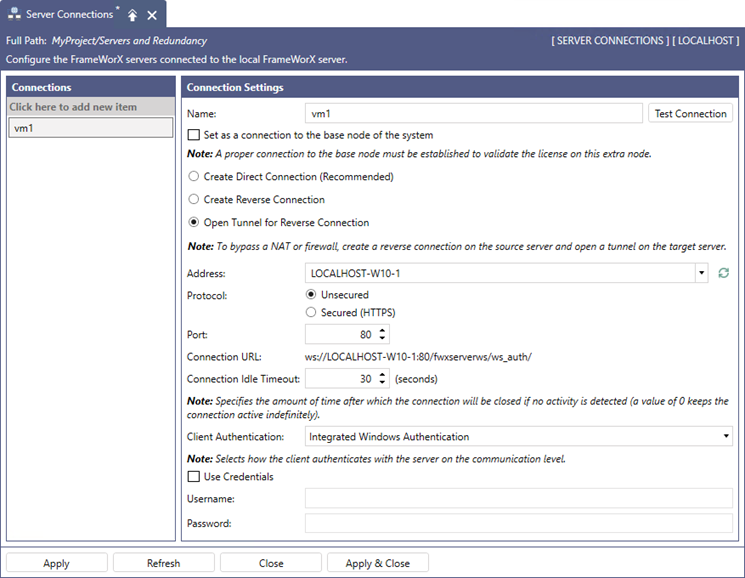Click the pin-up arrow icon in tab
Image resolution: width=745 pixels, height=578 pixels.
point(133,15)
